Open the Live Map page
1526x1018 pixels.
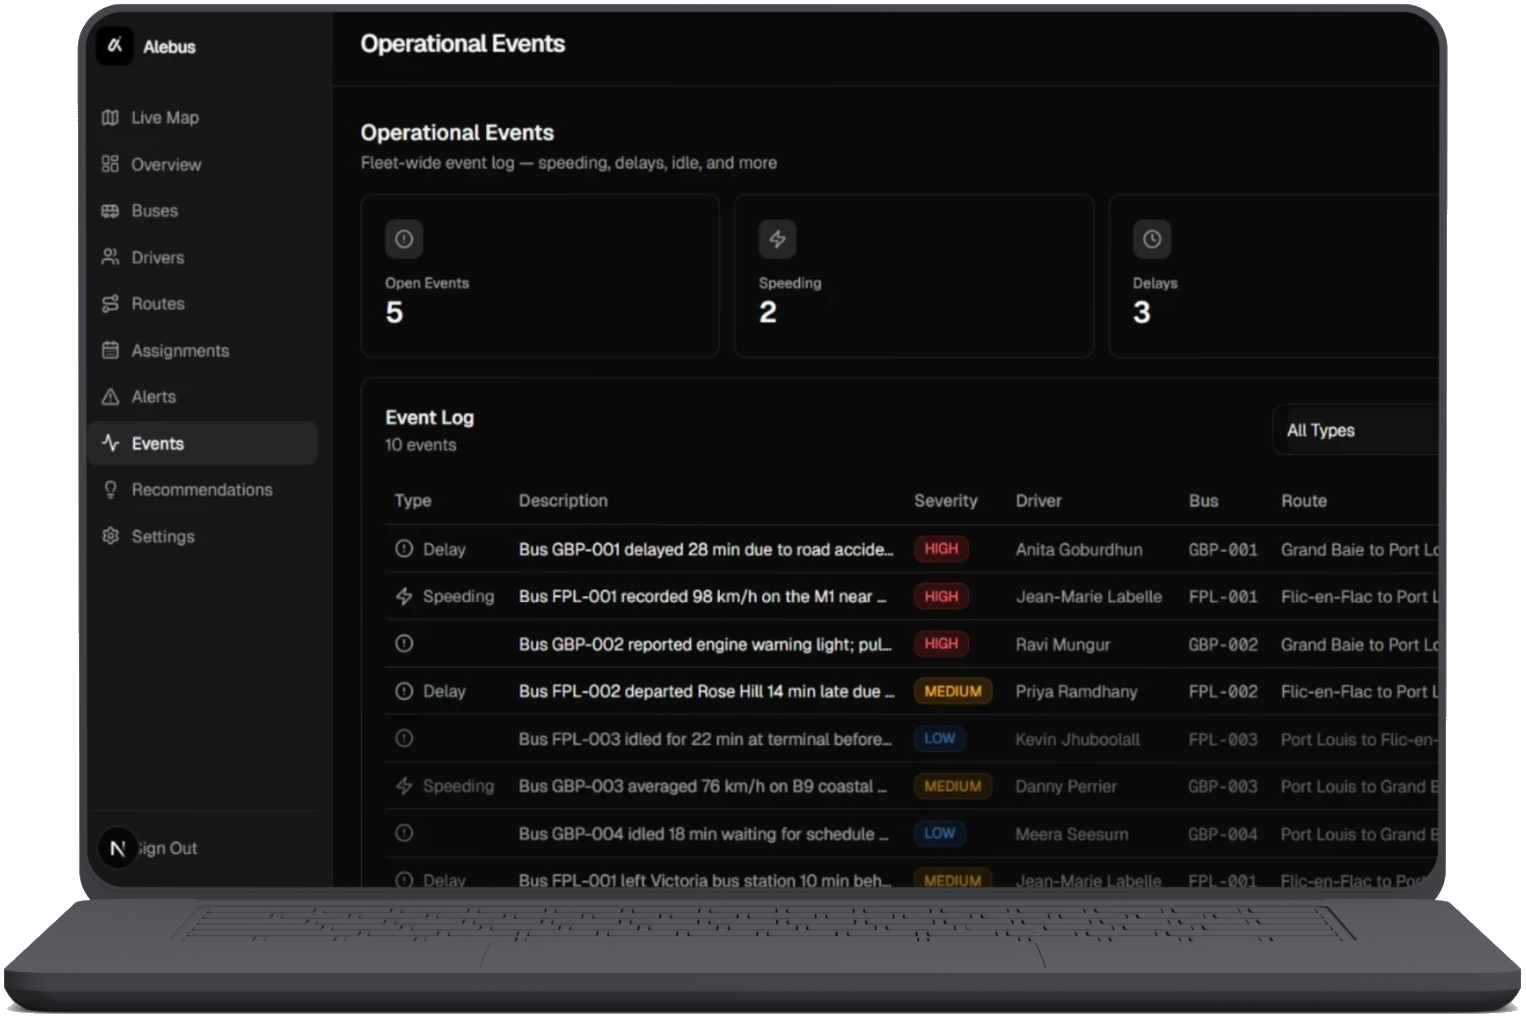(202, 118)
